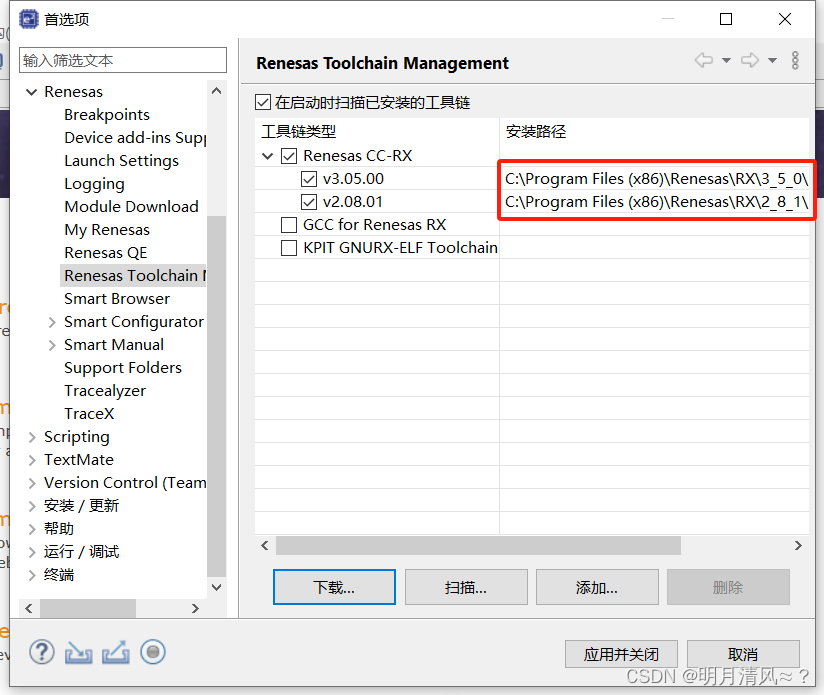824x695 pixels.
Task: Click the tree horizontal scrollbar thumb
Action: point(88,608)
